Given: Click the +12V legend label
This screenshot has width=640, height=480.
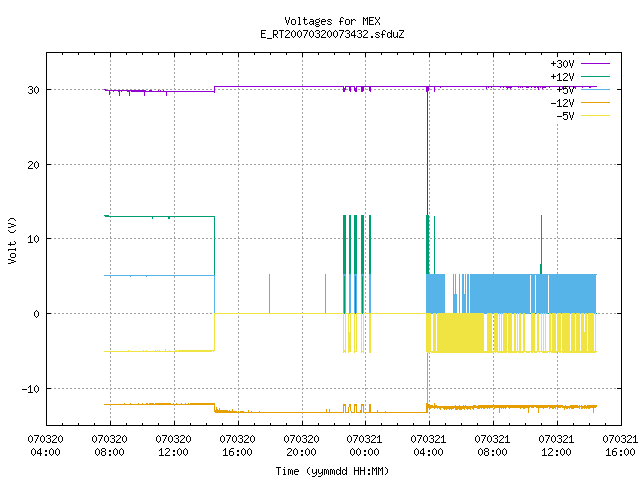Looking at the screenshot, I should [x=562, y=77].
